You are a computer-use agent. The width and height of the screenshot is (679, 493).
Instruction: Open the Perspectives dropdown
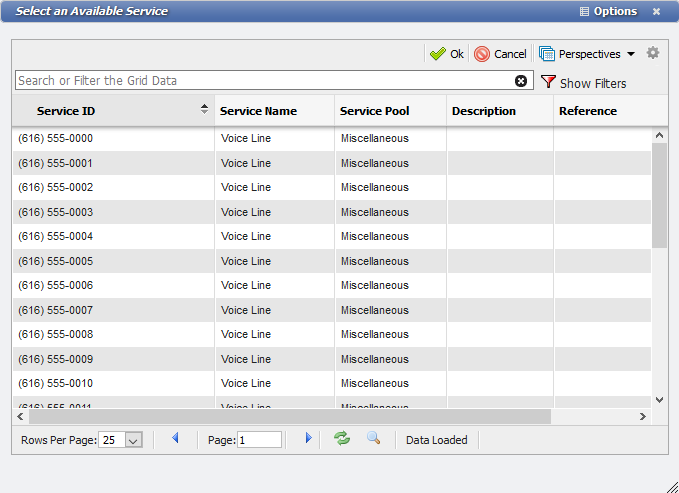(x=587, y=54)
